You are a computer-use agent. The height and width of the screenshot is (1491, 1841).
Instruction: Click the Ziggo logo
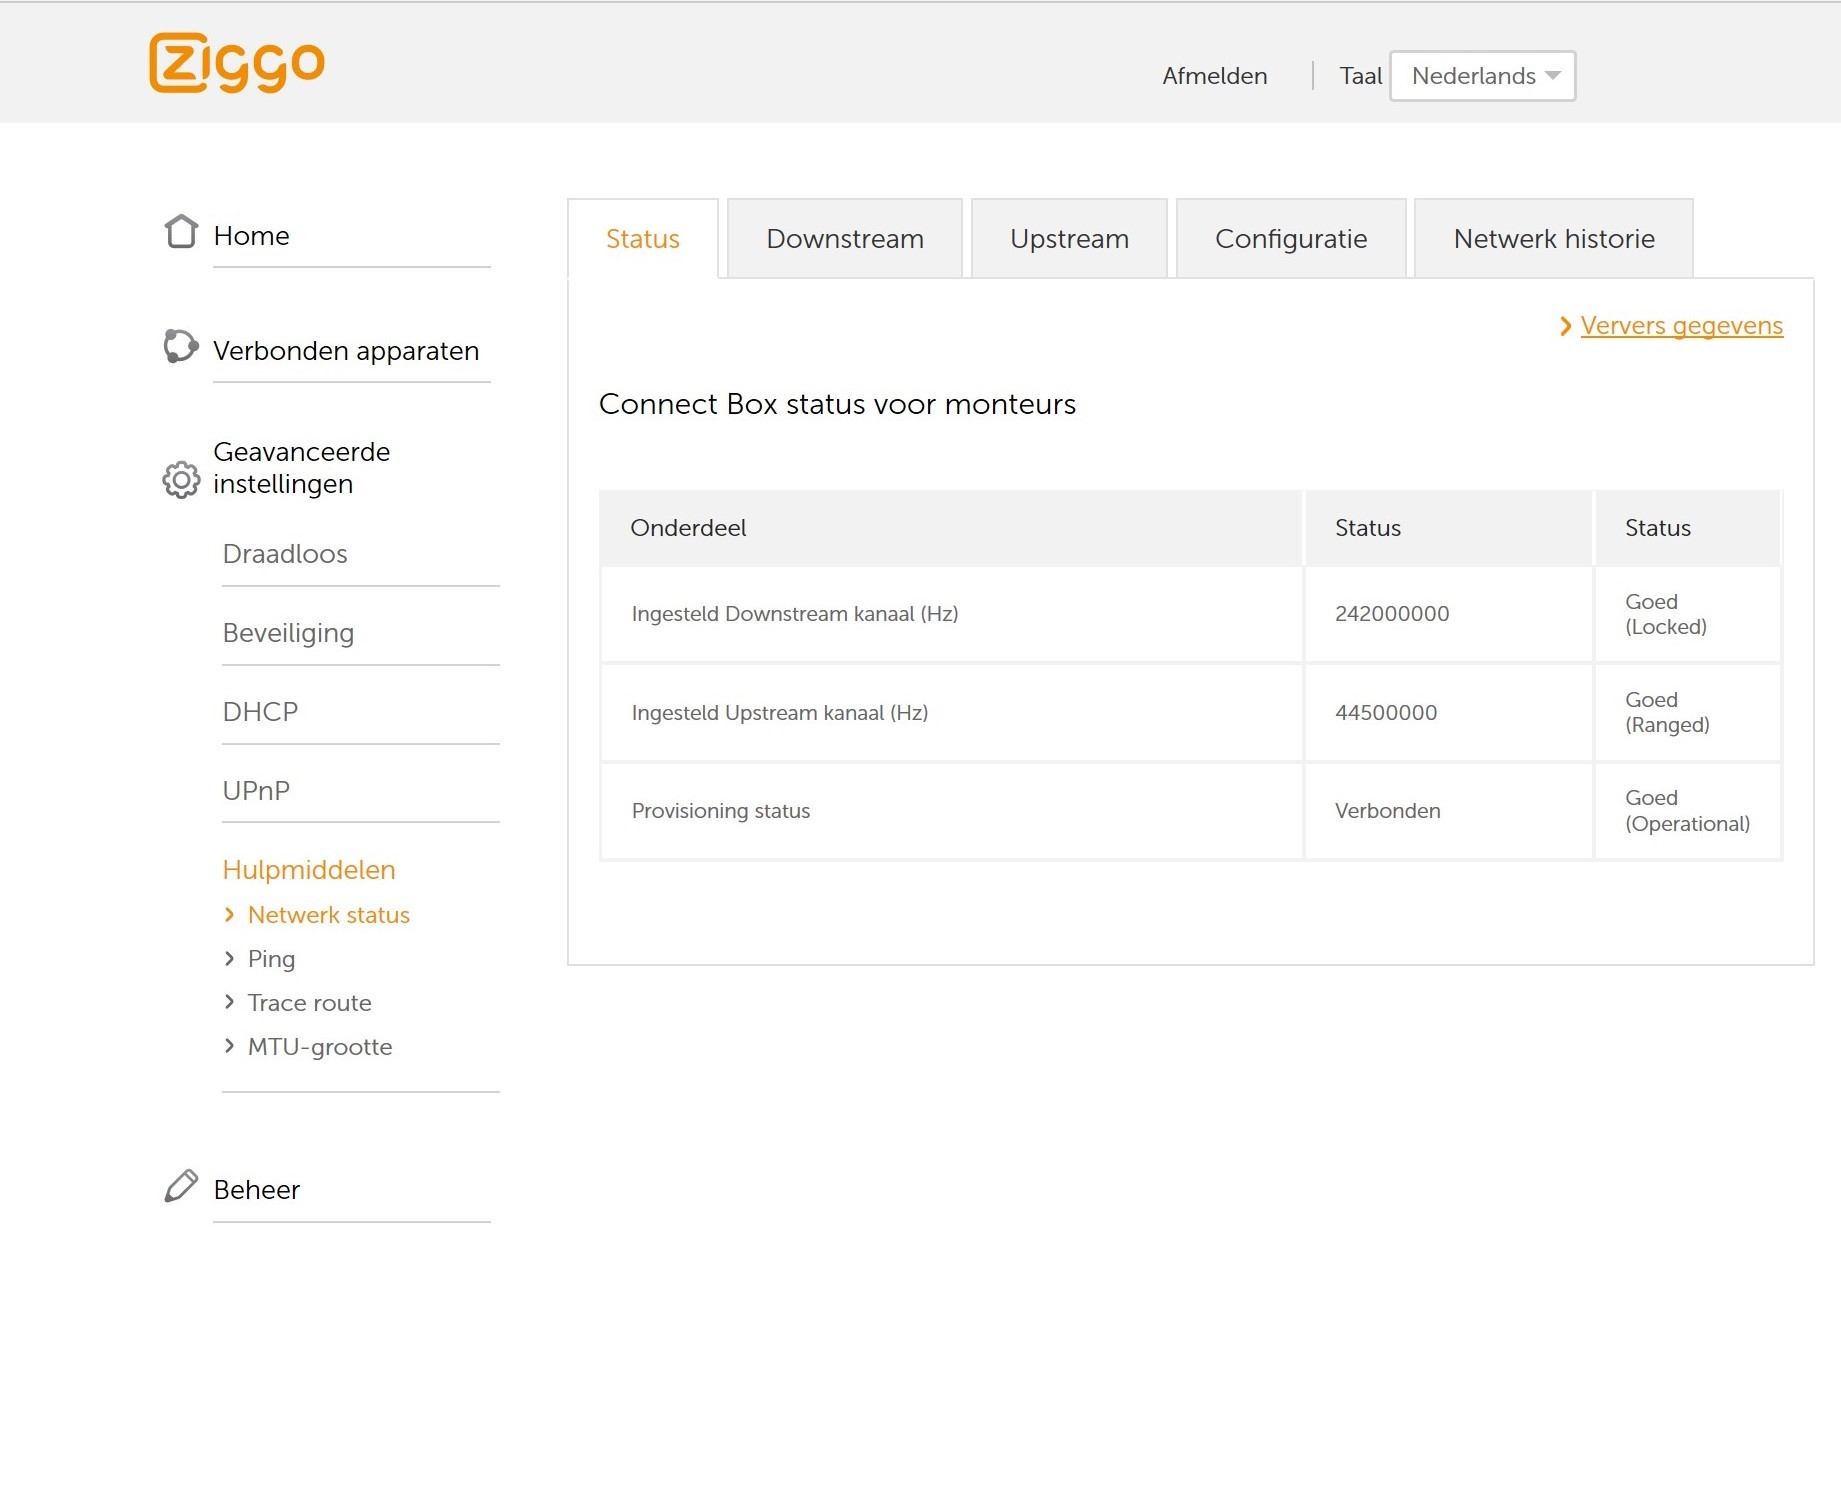tap(237, 63)
